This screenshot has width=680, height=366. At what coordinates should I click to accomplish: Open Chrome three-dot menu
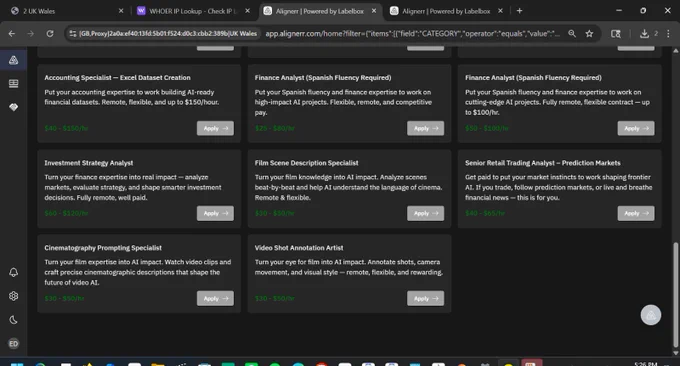click(x=668, y=33)
